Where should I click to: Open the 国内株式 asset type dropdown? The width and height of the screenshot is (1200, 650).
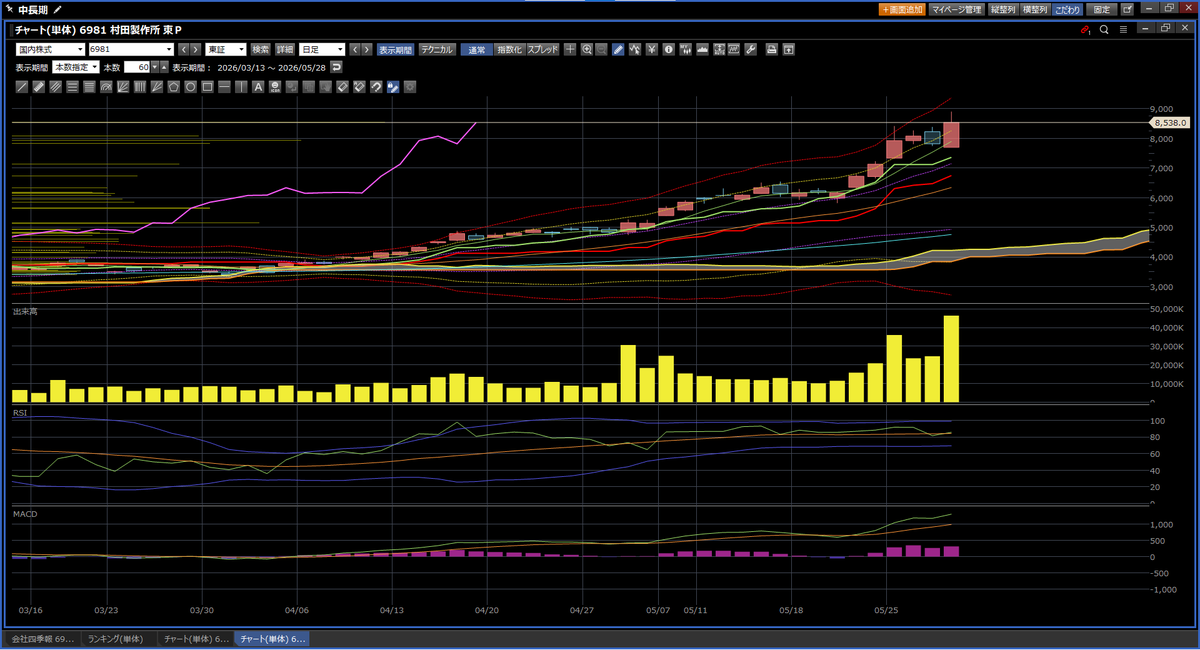(x=50, y=48)
